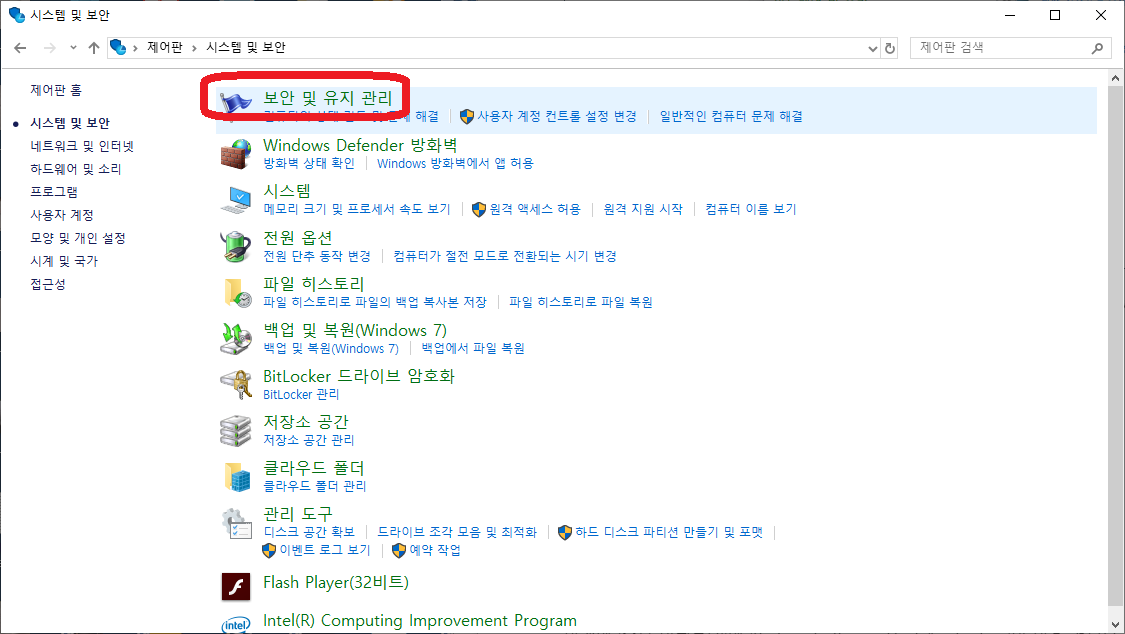
Task: Click 하드 디스크 파티션 만들기 및 포맷
Action: click(x=669, y=532)
